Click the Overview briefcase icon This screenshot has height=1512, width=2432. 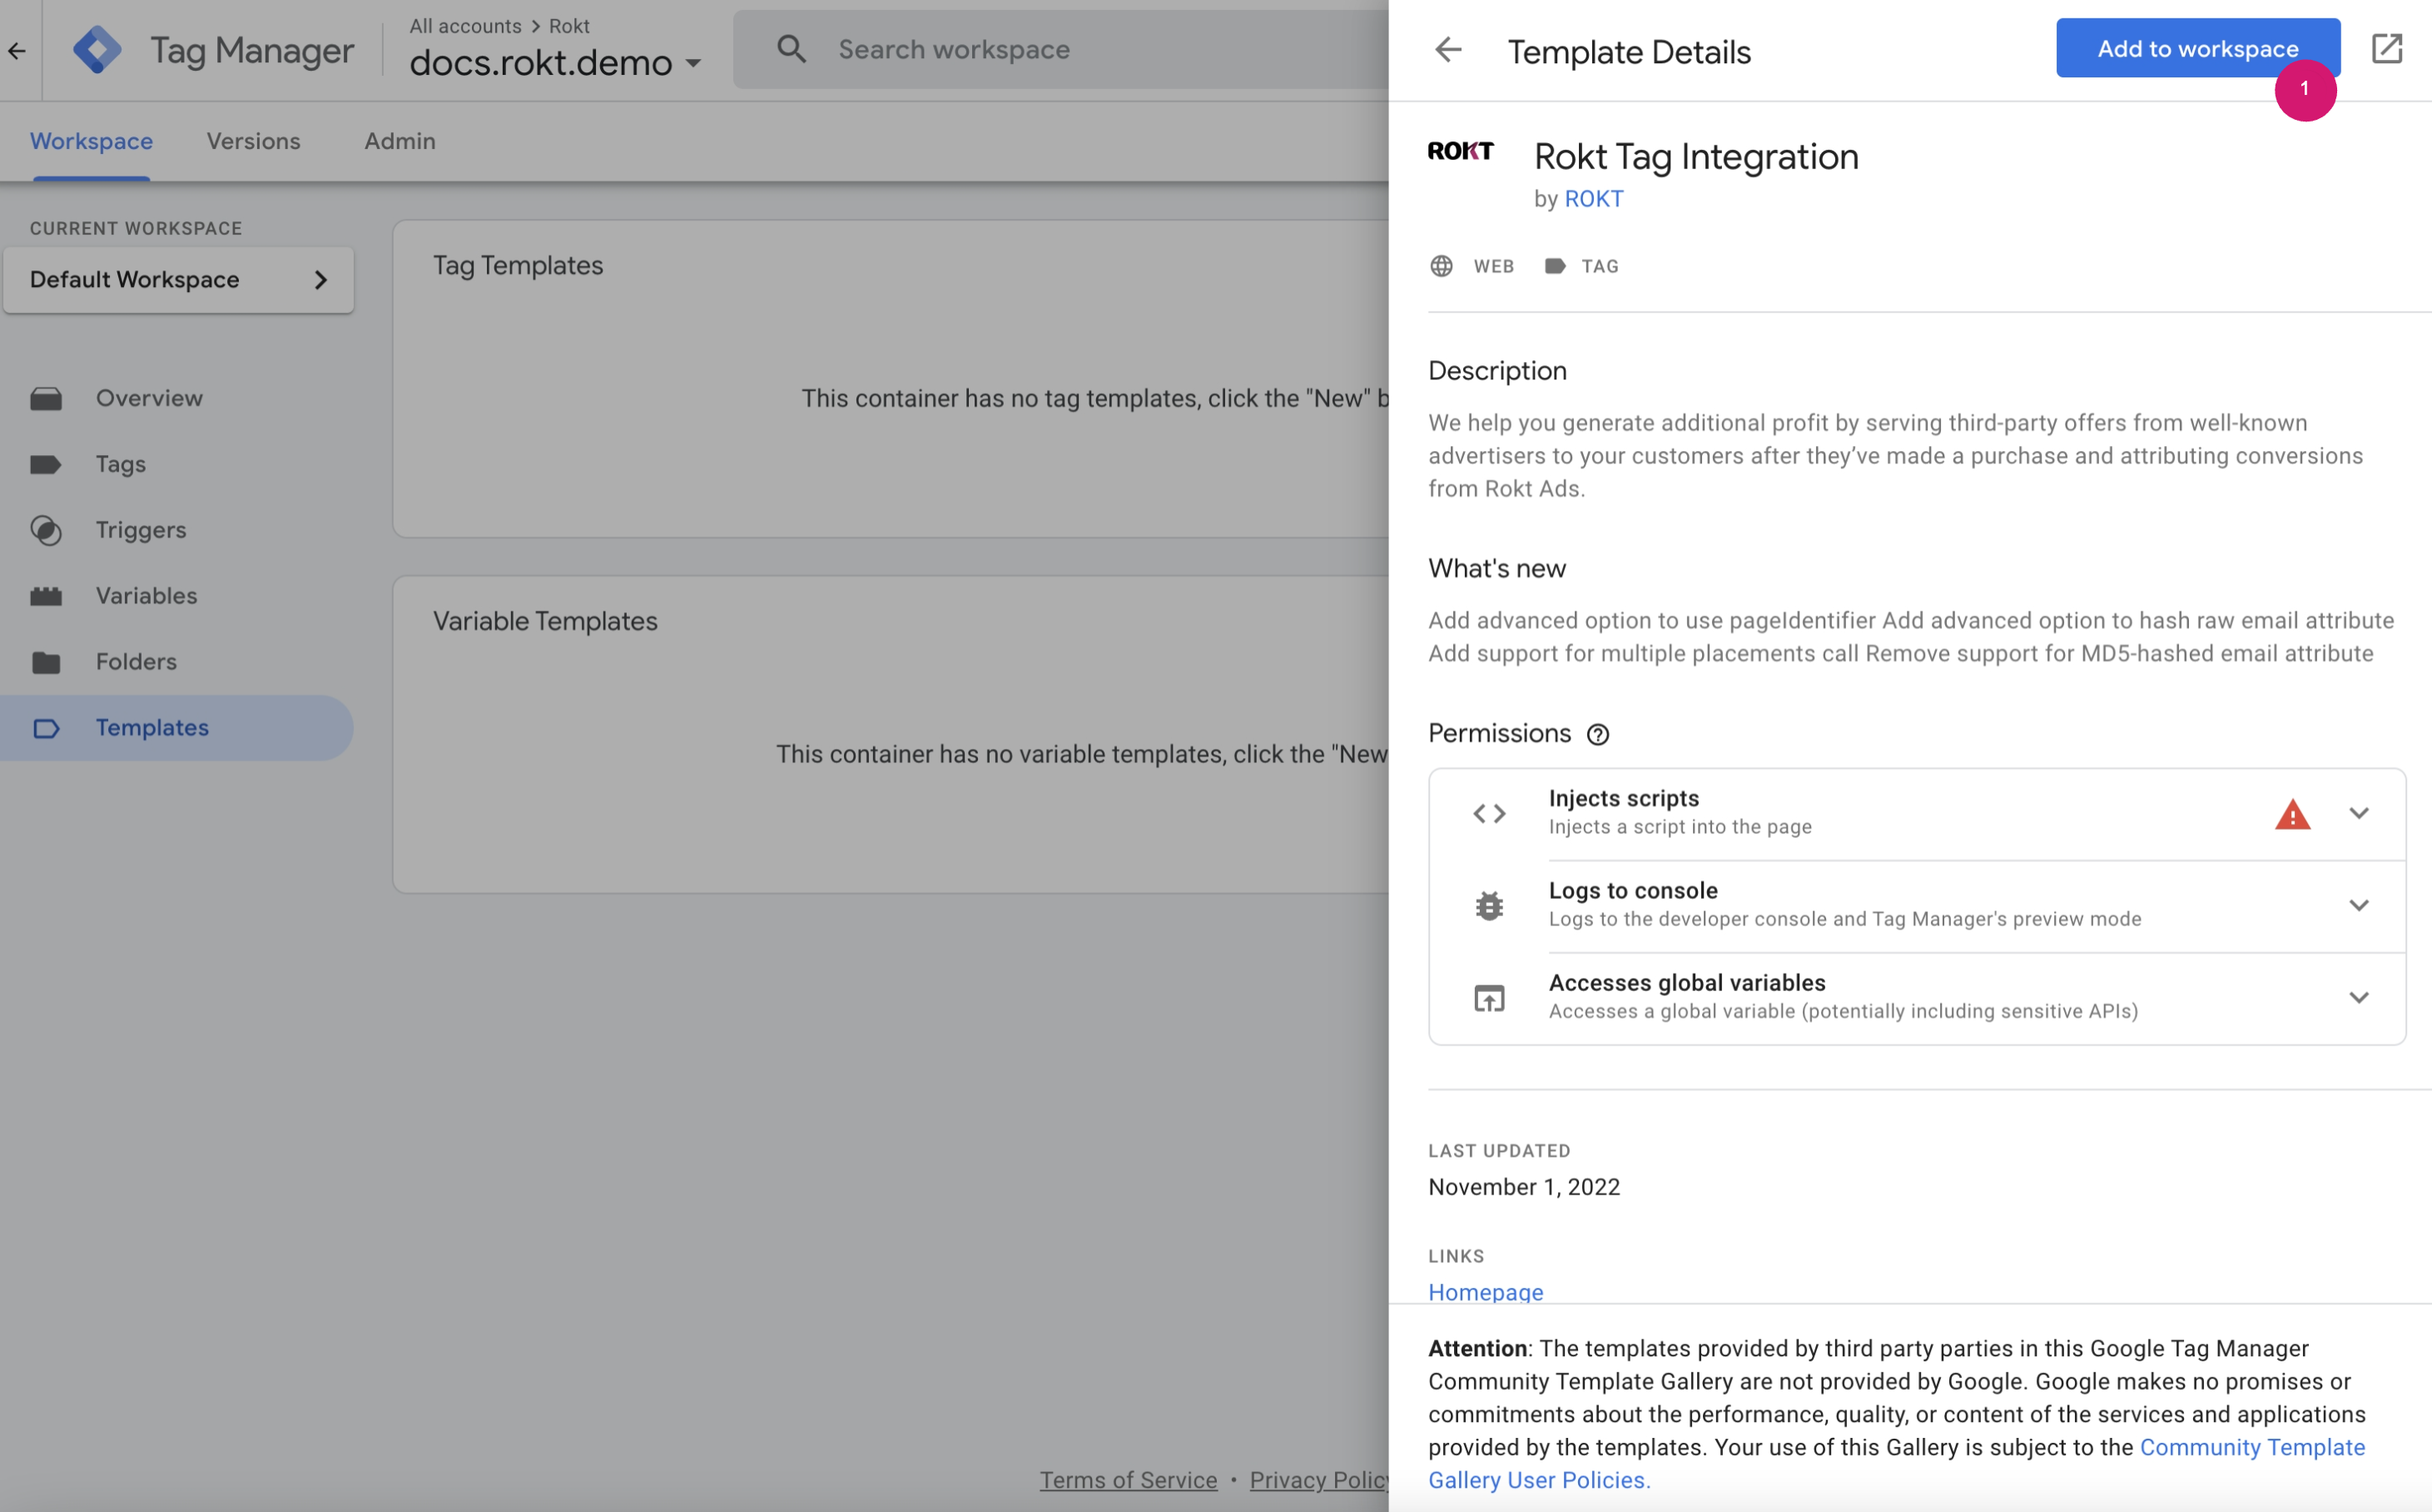pos(46,399)
